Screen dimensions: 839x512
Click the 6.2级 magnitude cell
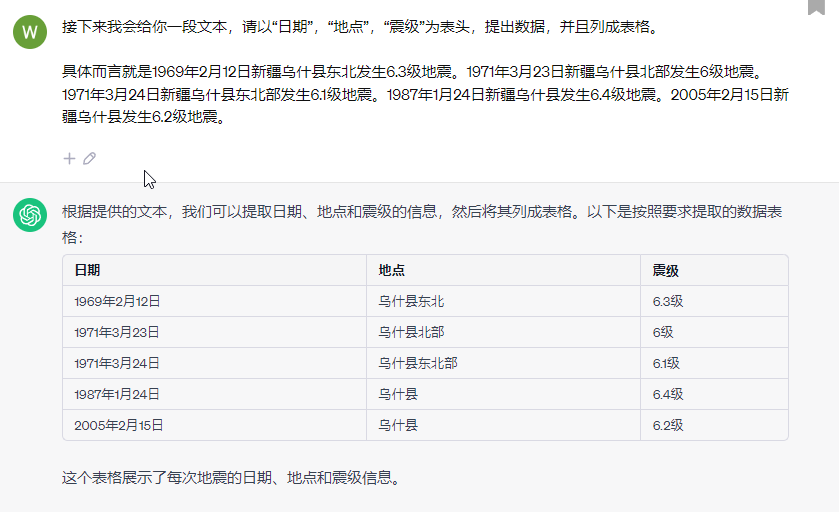click(x=667, y=426)
